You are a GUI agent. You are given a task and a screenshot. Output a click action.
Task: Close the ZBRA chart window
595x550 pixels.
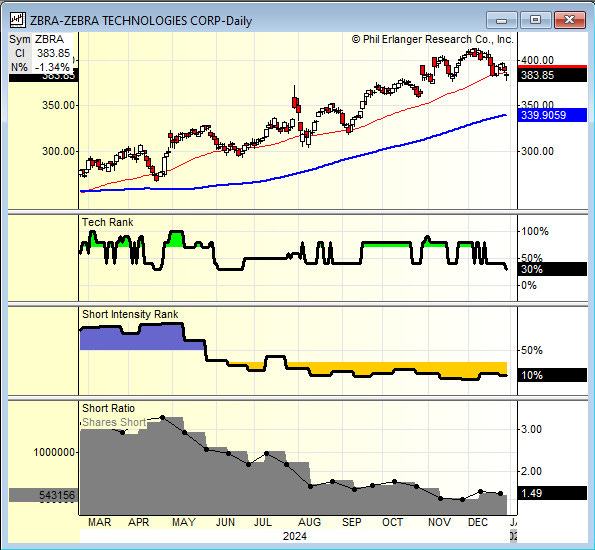(569, 20)
